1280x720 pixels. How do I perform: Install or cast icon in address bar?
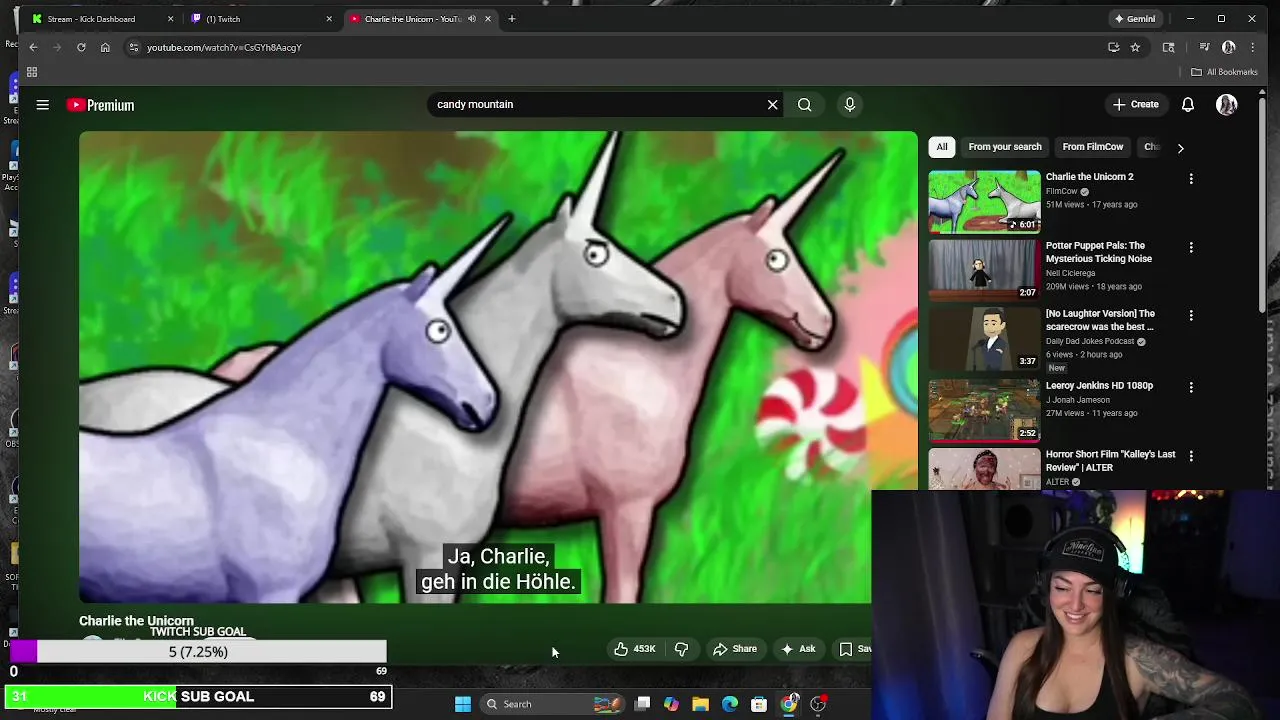pyautogui.click(x=1113, y=47)
